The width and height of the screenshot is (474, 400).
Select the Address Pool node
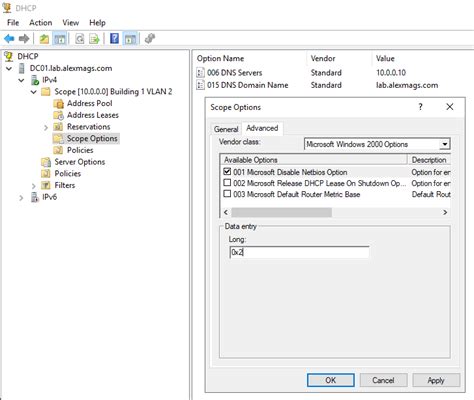89,103
